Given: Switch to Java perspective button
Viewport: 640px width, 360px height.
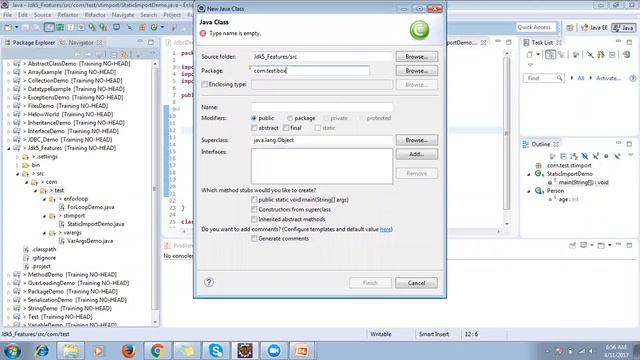Looking at the screenshot, I should (x=624, y=27).
